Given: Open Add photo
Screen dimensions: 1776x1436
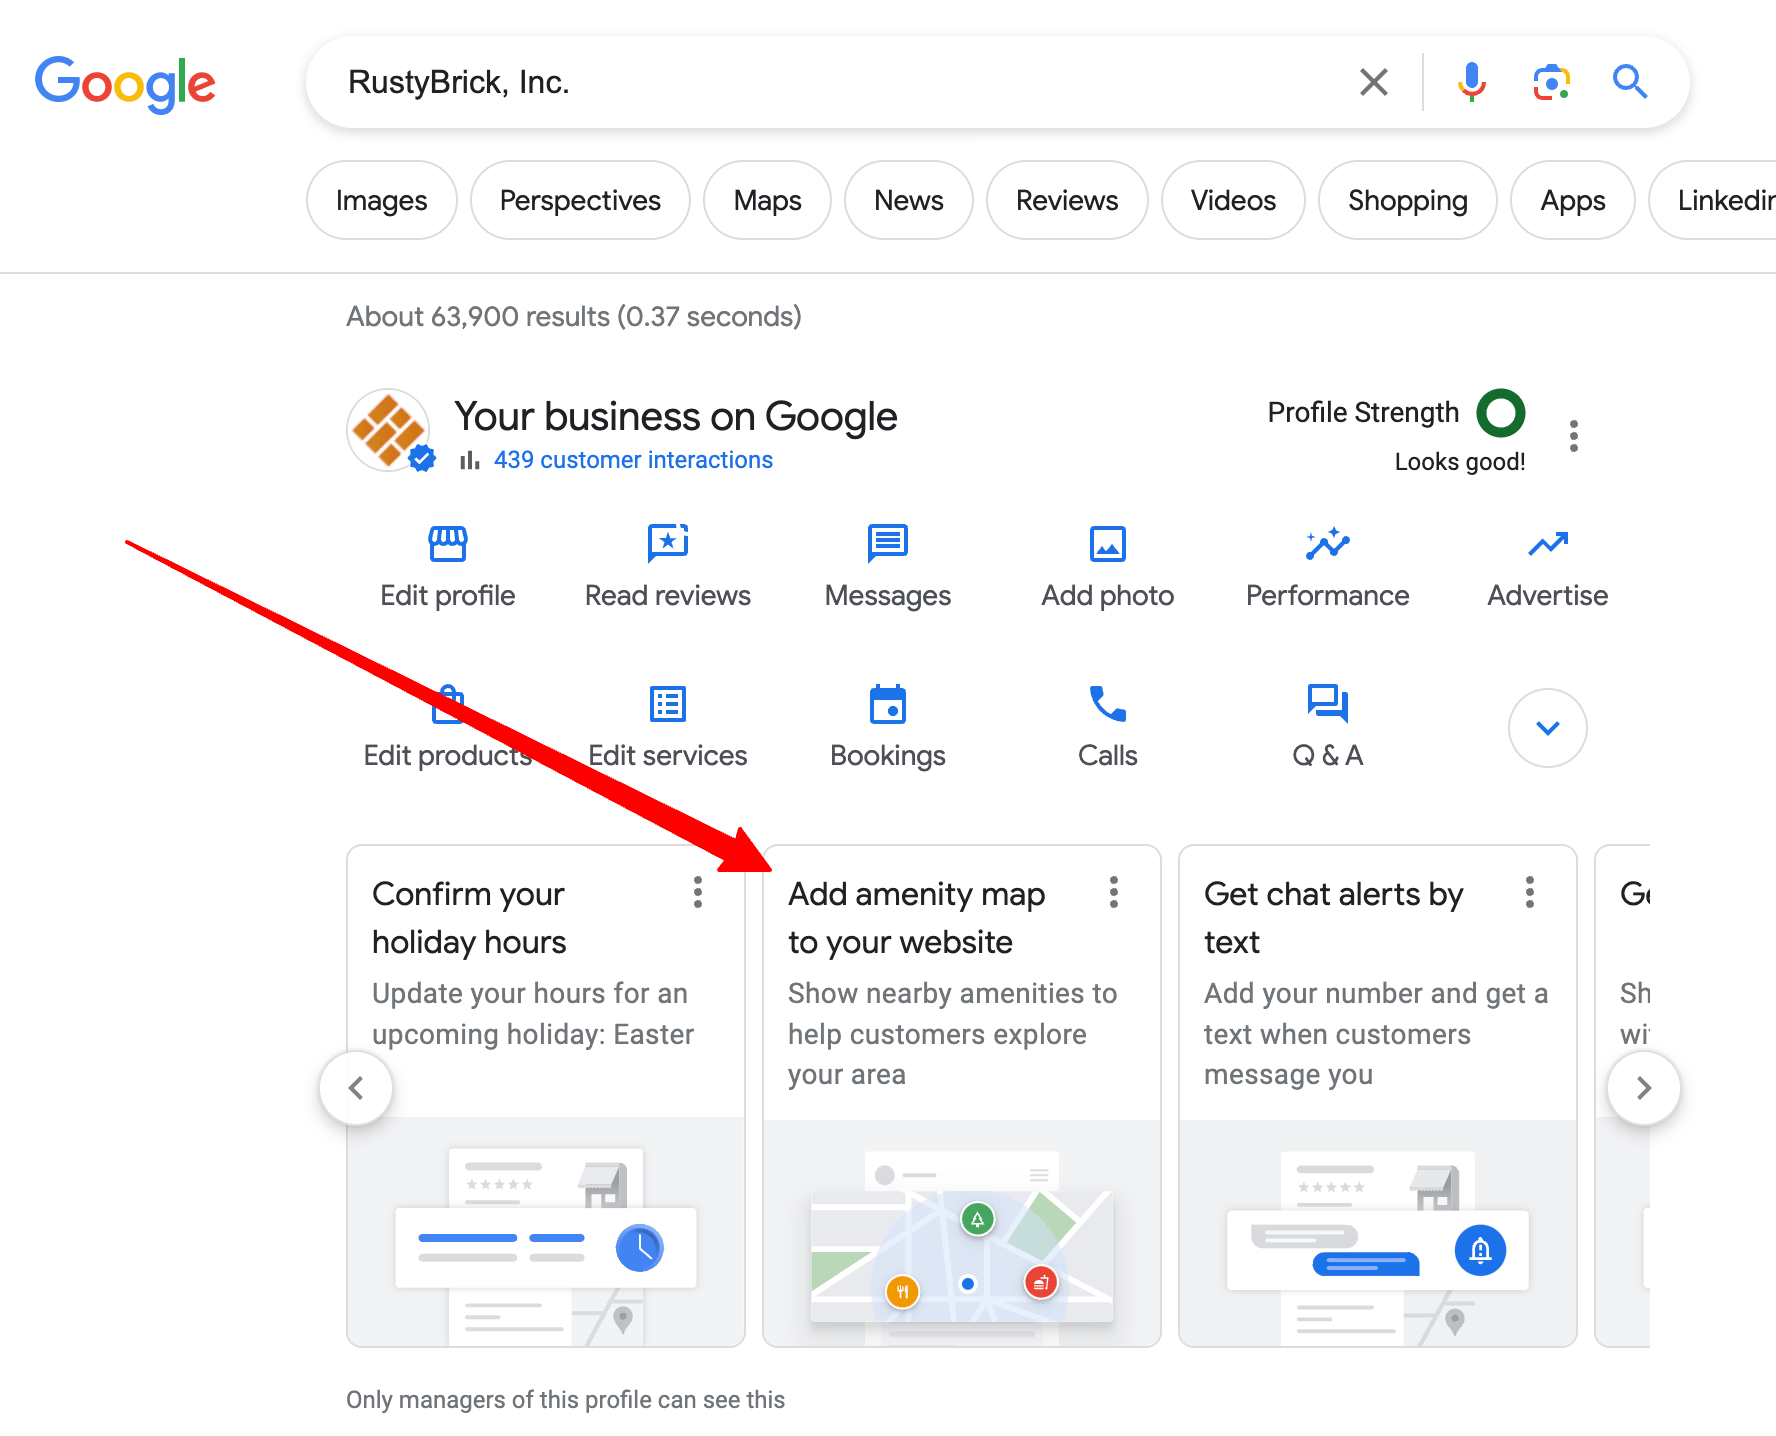Looking at the screenshot, I should pyautogui.click(x=1107, y=544).
